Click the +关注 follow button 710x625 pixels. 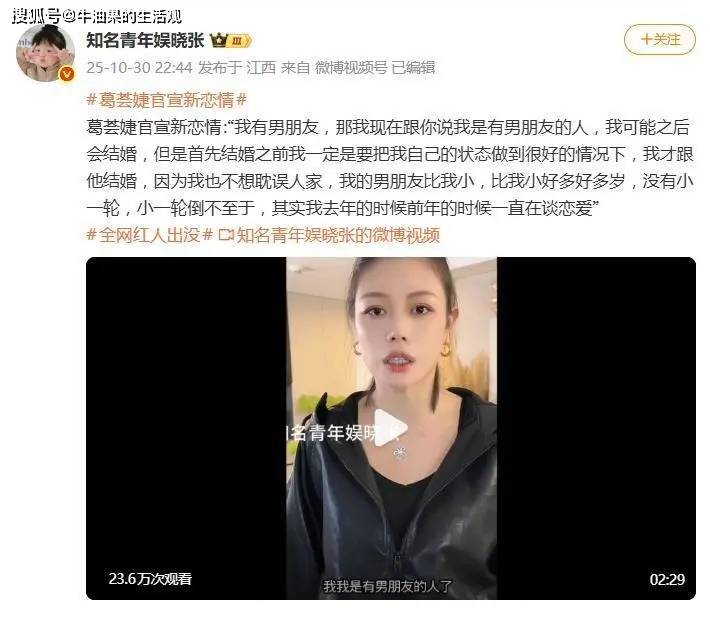pyautogui.click(x=660, y=39)
